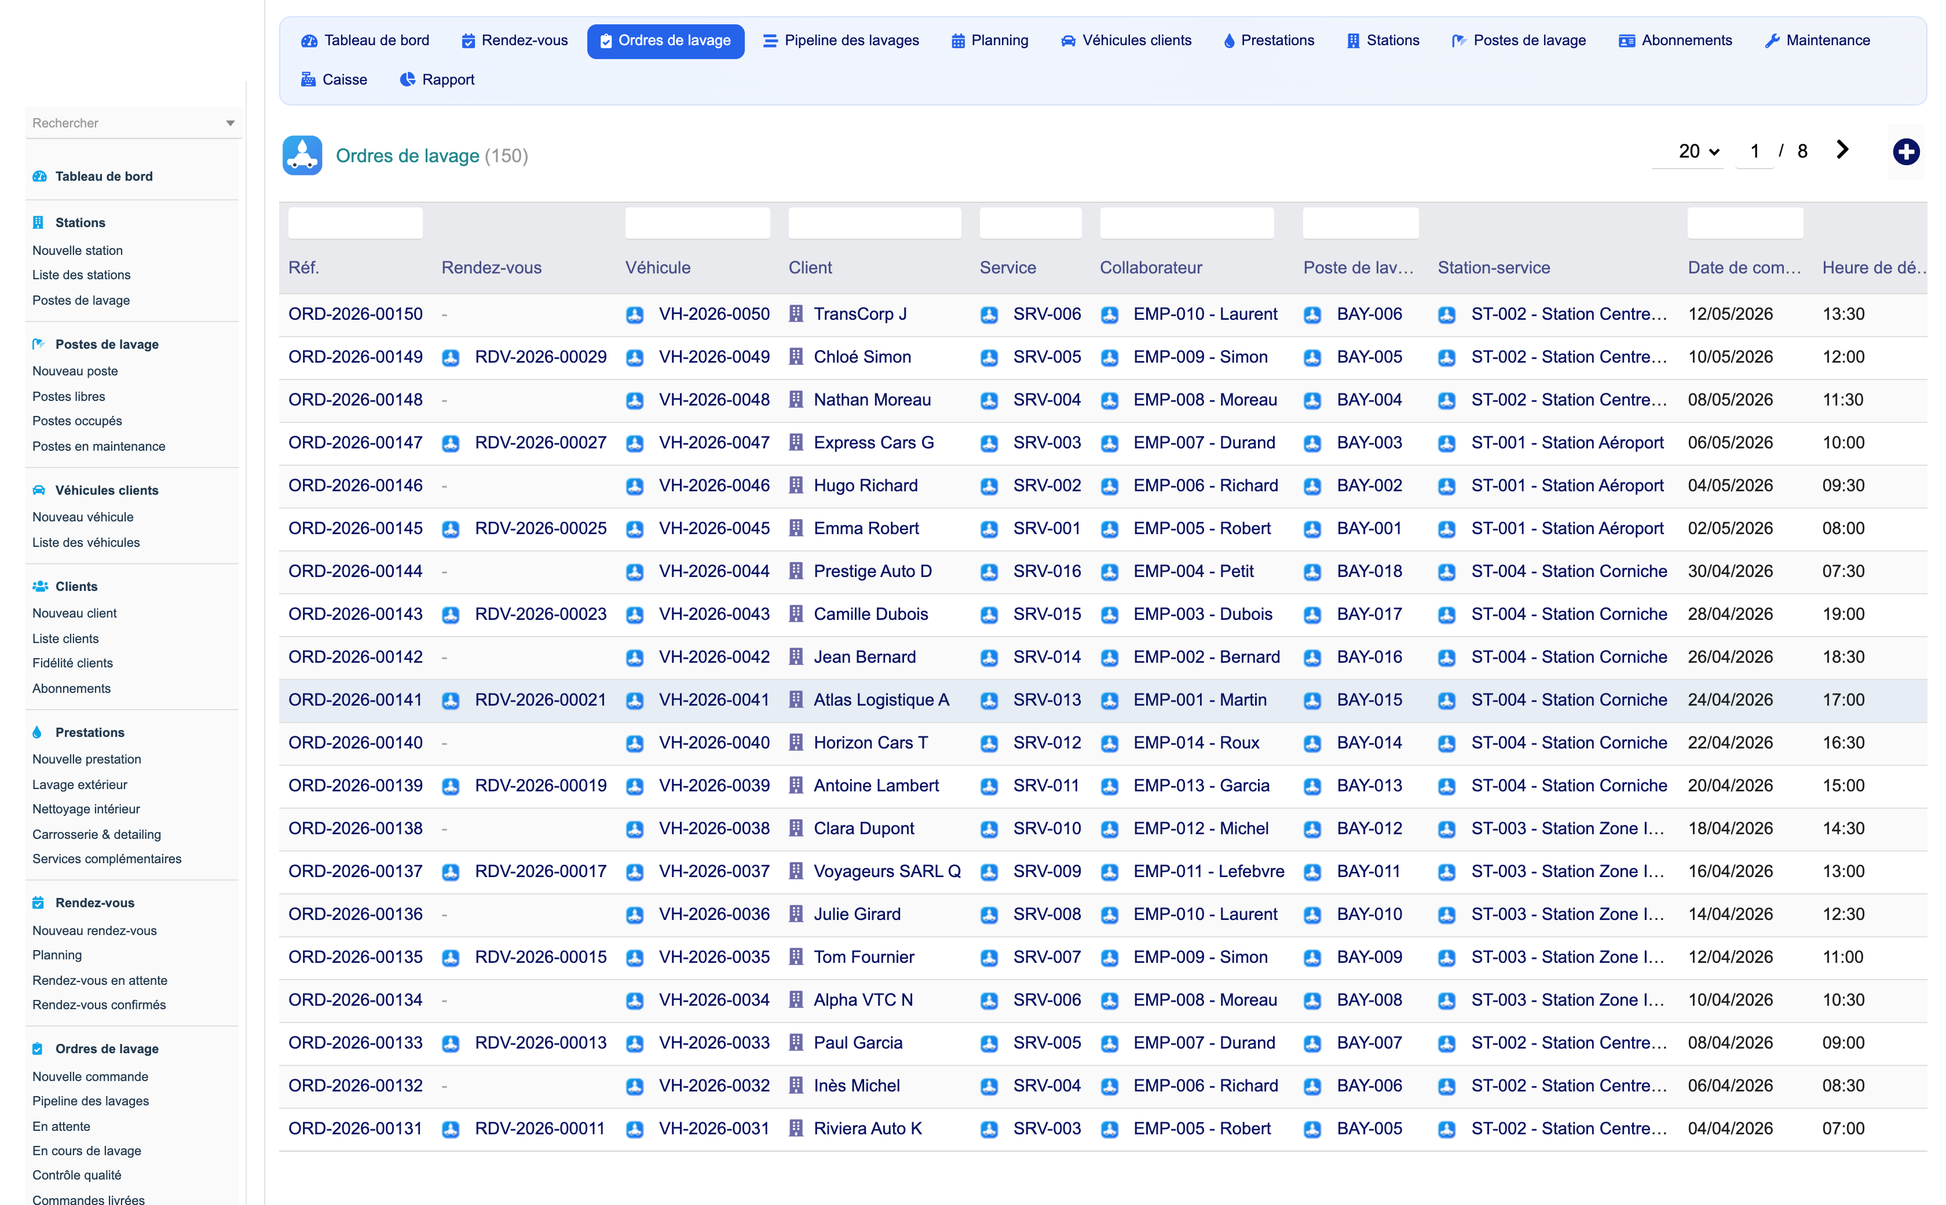The image size is (1946, 1205).
Task: Click the time 18:30
Action: tap(1843, 658)
